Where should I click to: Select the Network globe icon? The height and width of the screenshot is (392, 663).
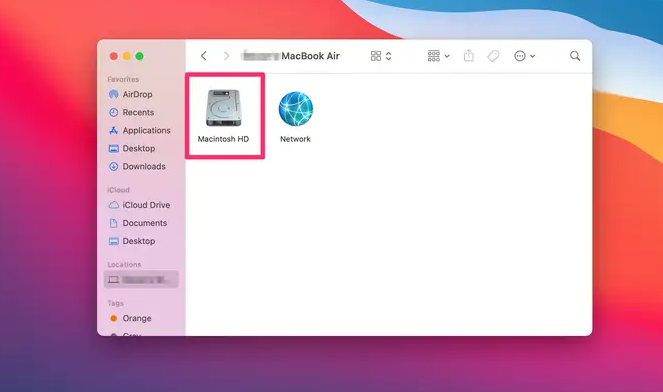pos(296,109)
